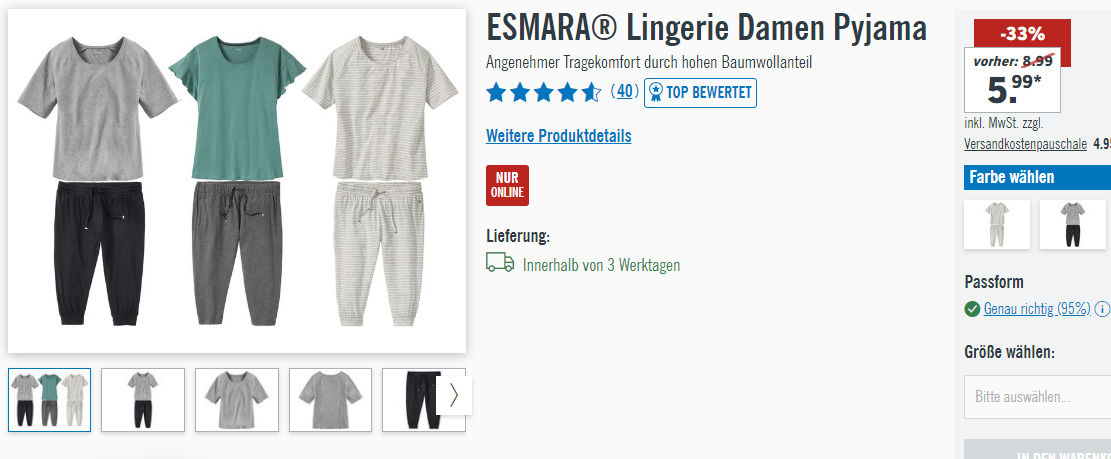Follow the Versandkostenpauschale link

[1025, 144]
